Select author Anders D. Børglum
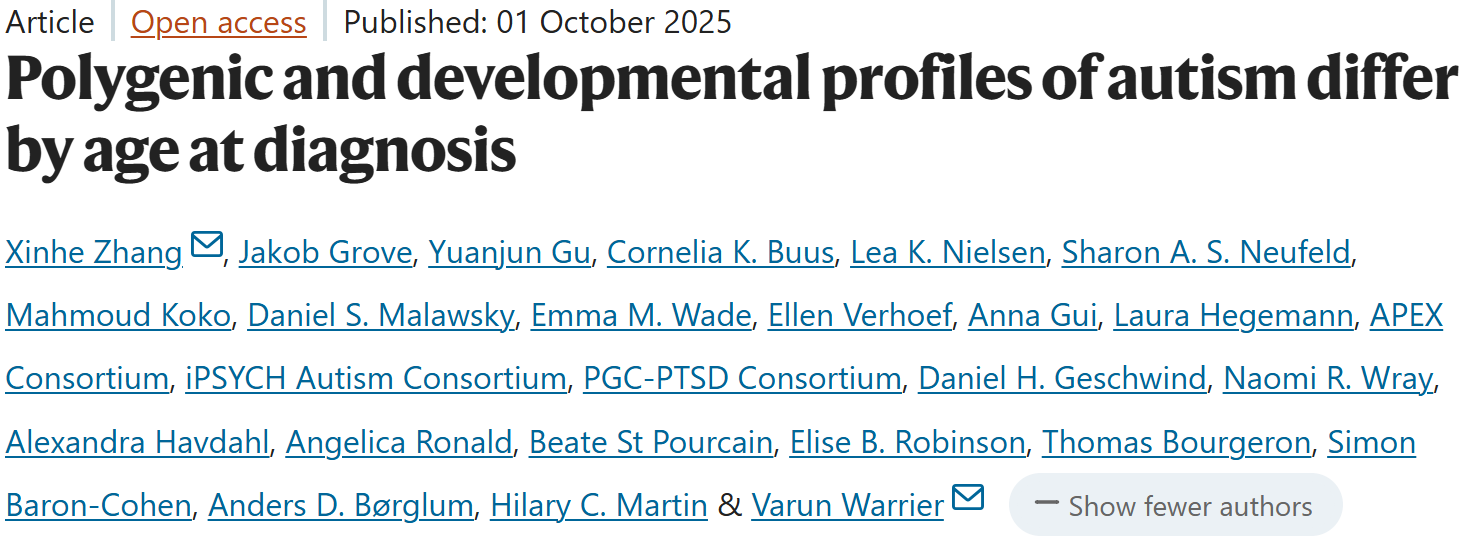Image resolution: width=1469 pixels, height=546 pixels. pos(340,506)
